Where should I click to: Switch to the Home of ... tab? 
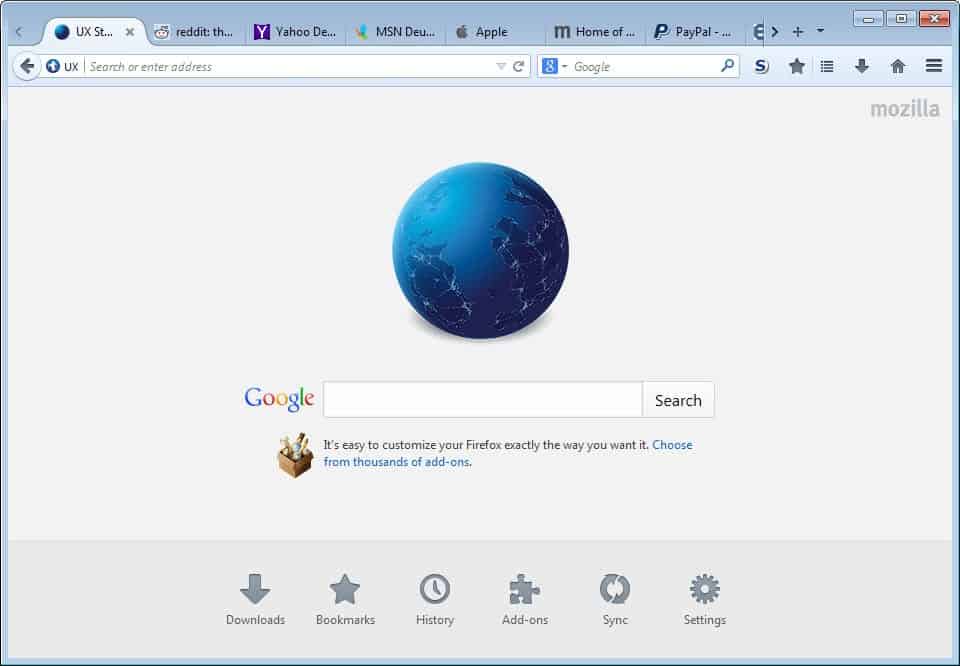click(596, 32)
